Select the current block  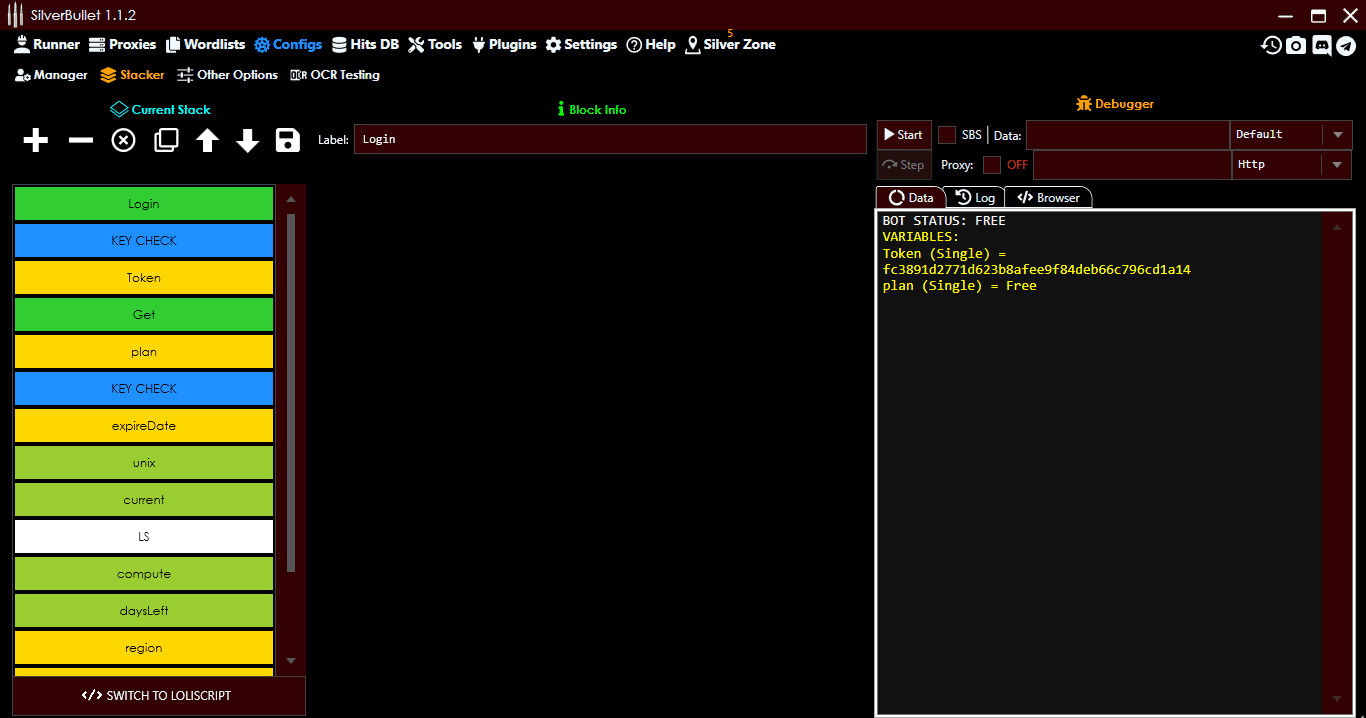[x=144, y=500]
